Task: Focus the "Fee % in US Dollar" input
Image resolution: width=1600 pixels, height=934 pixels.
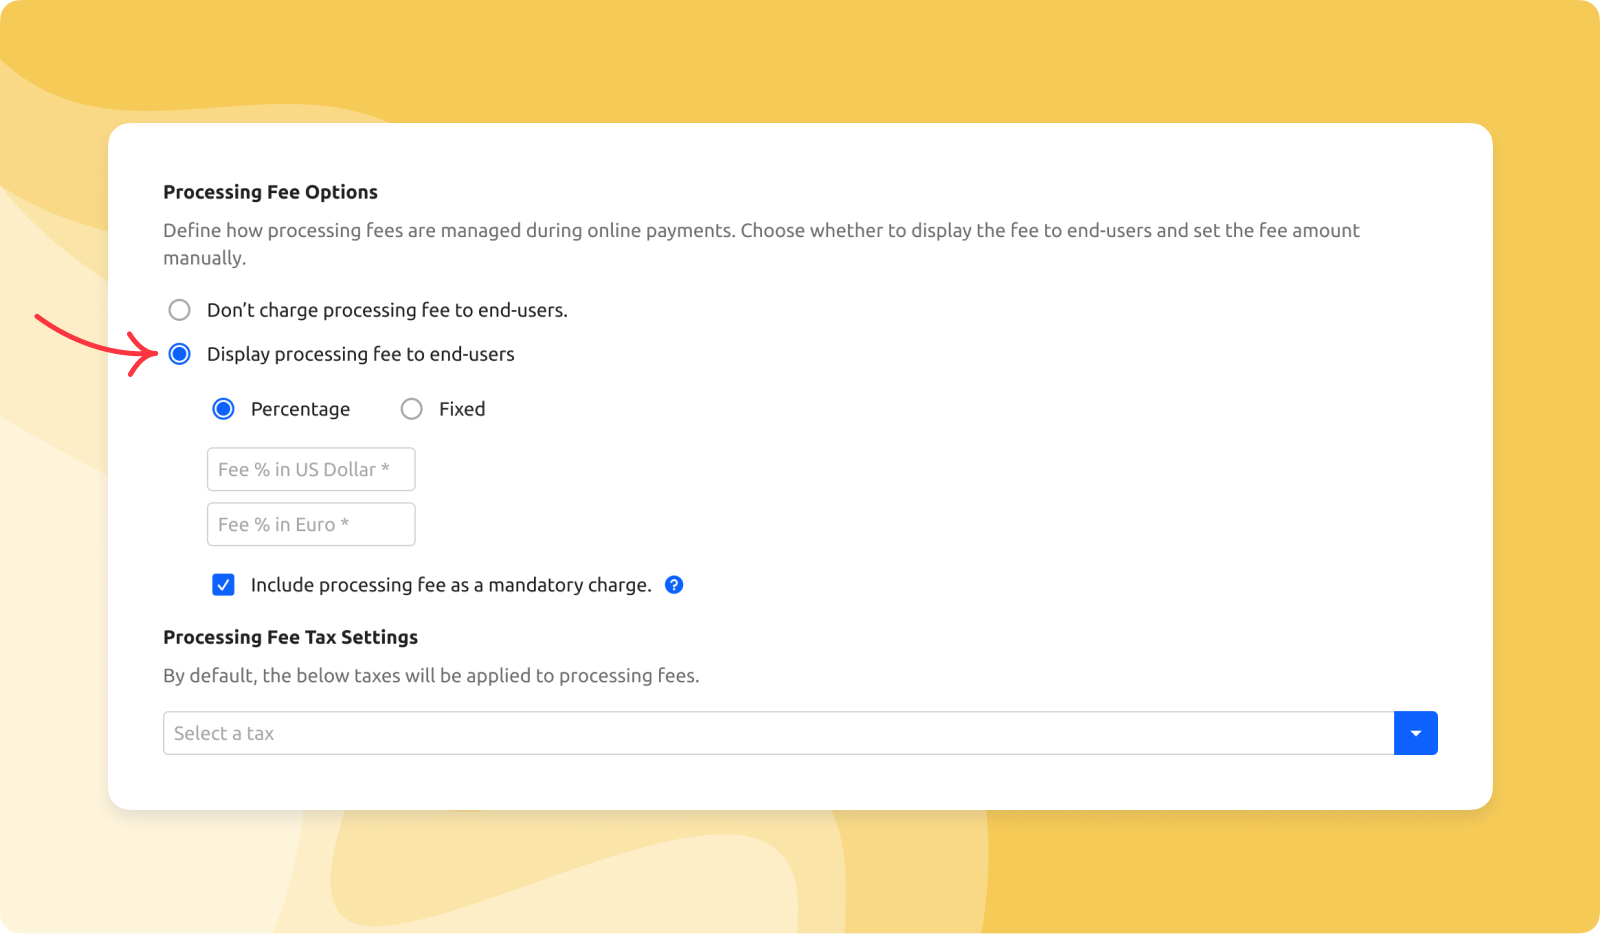Action: pyautogui.click(x=310, y=469)
